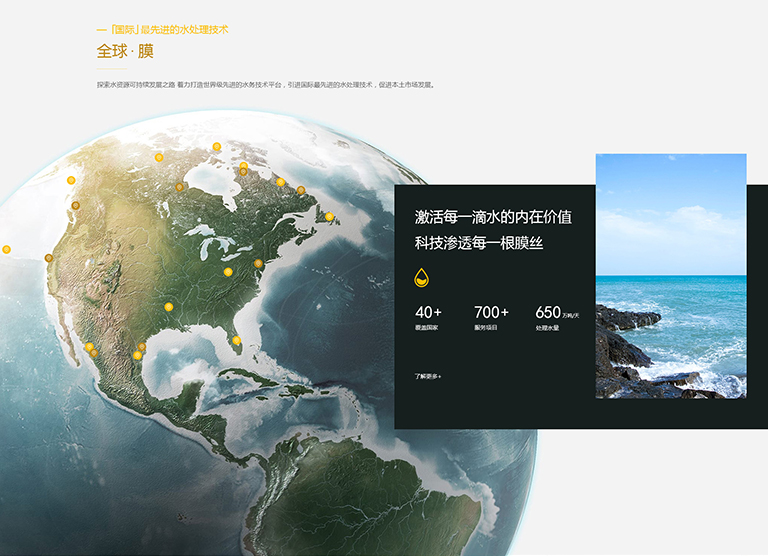Select the dark marker west of Hudson Bay
Image resolution: width=768 pixels, height=556 pixels.
(x=180, y=187)
